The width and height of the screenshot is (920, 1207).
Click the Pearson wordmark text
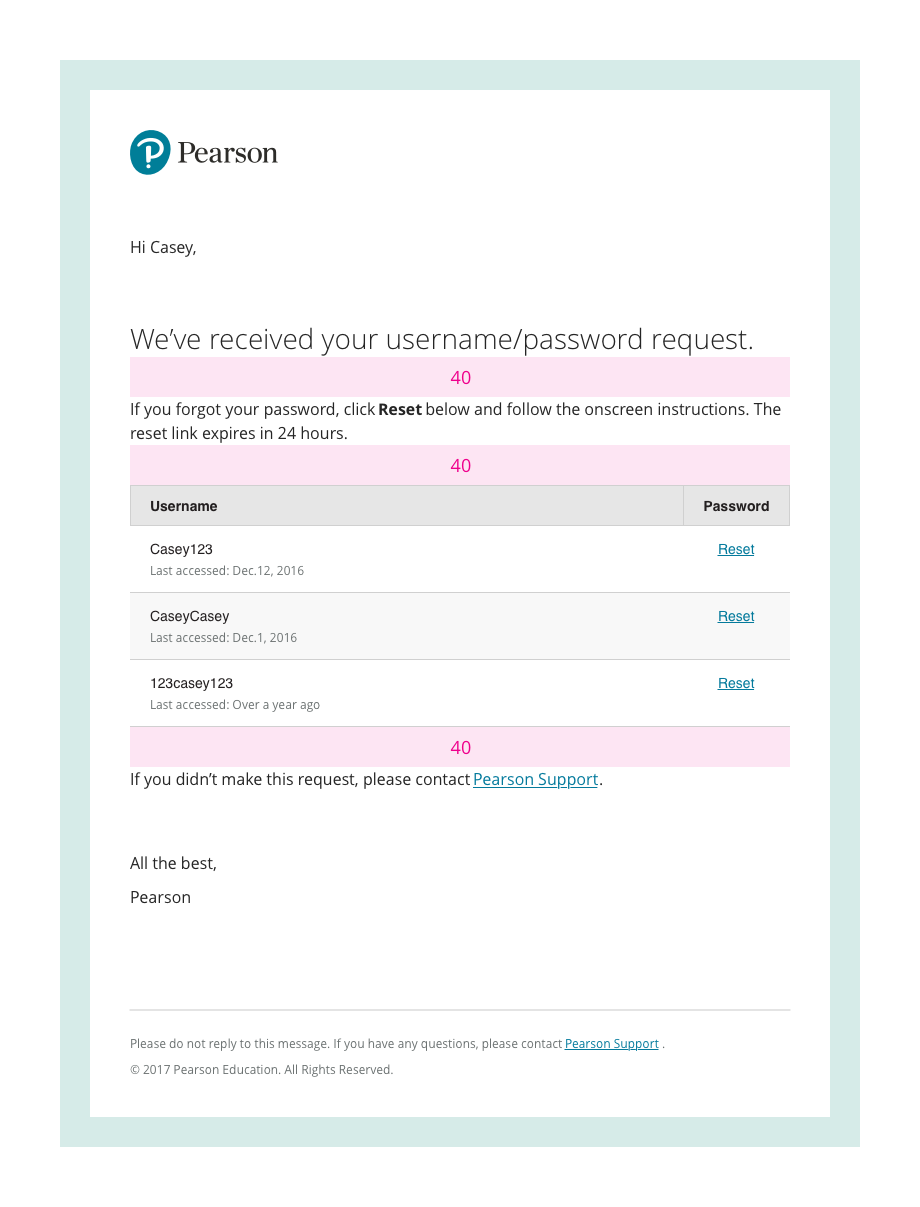pos(227,153)
